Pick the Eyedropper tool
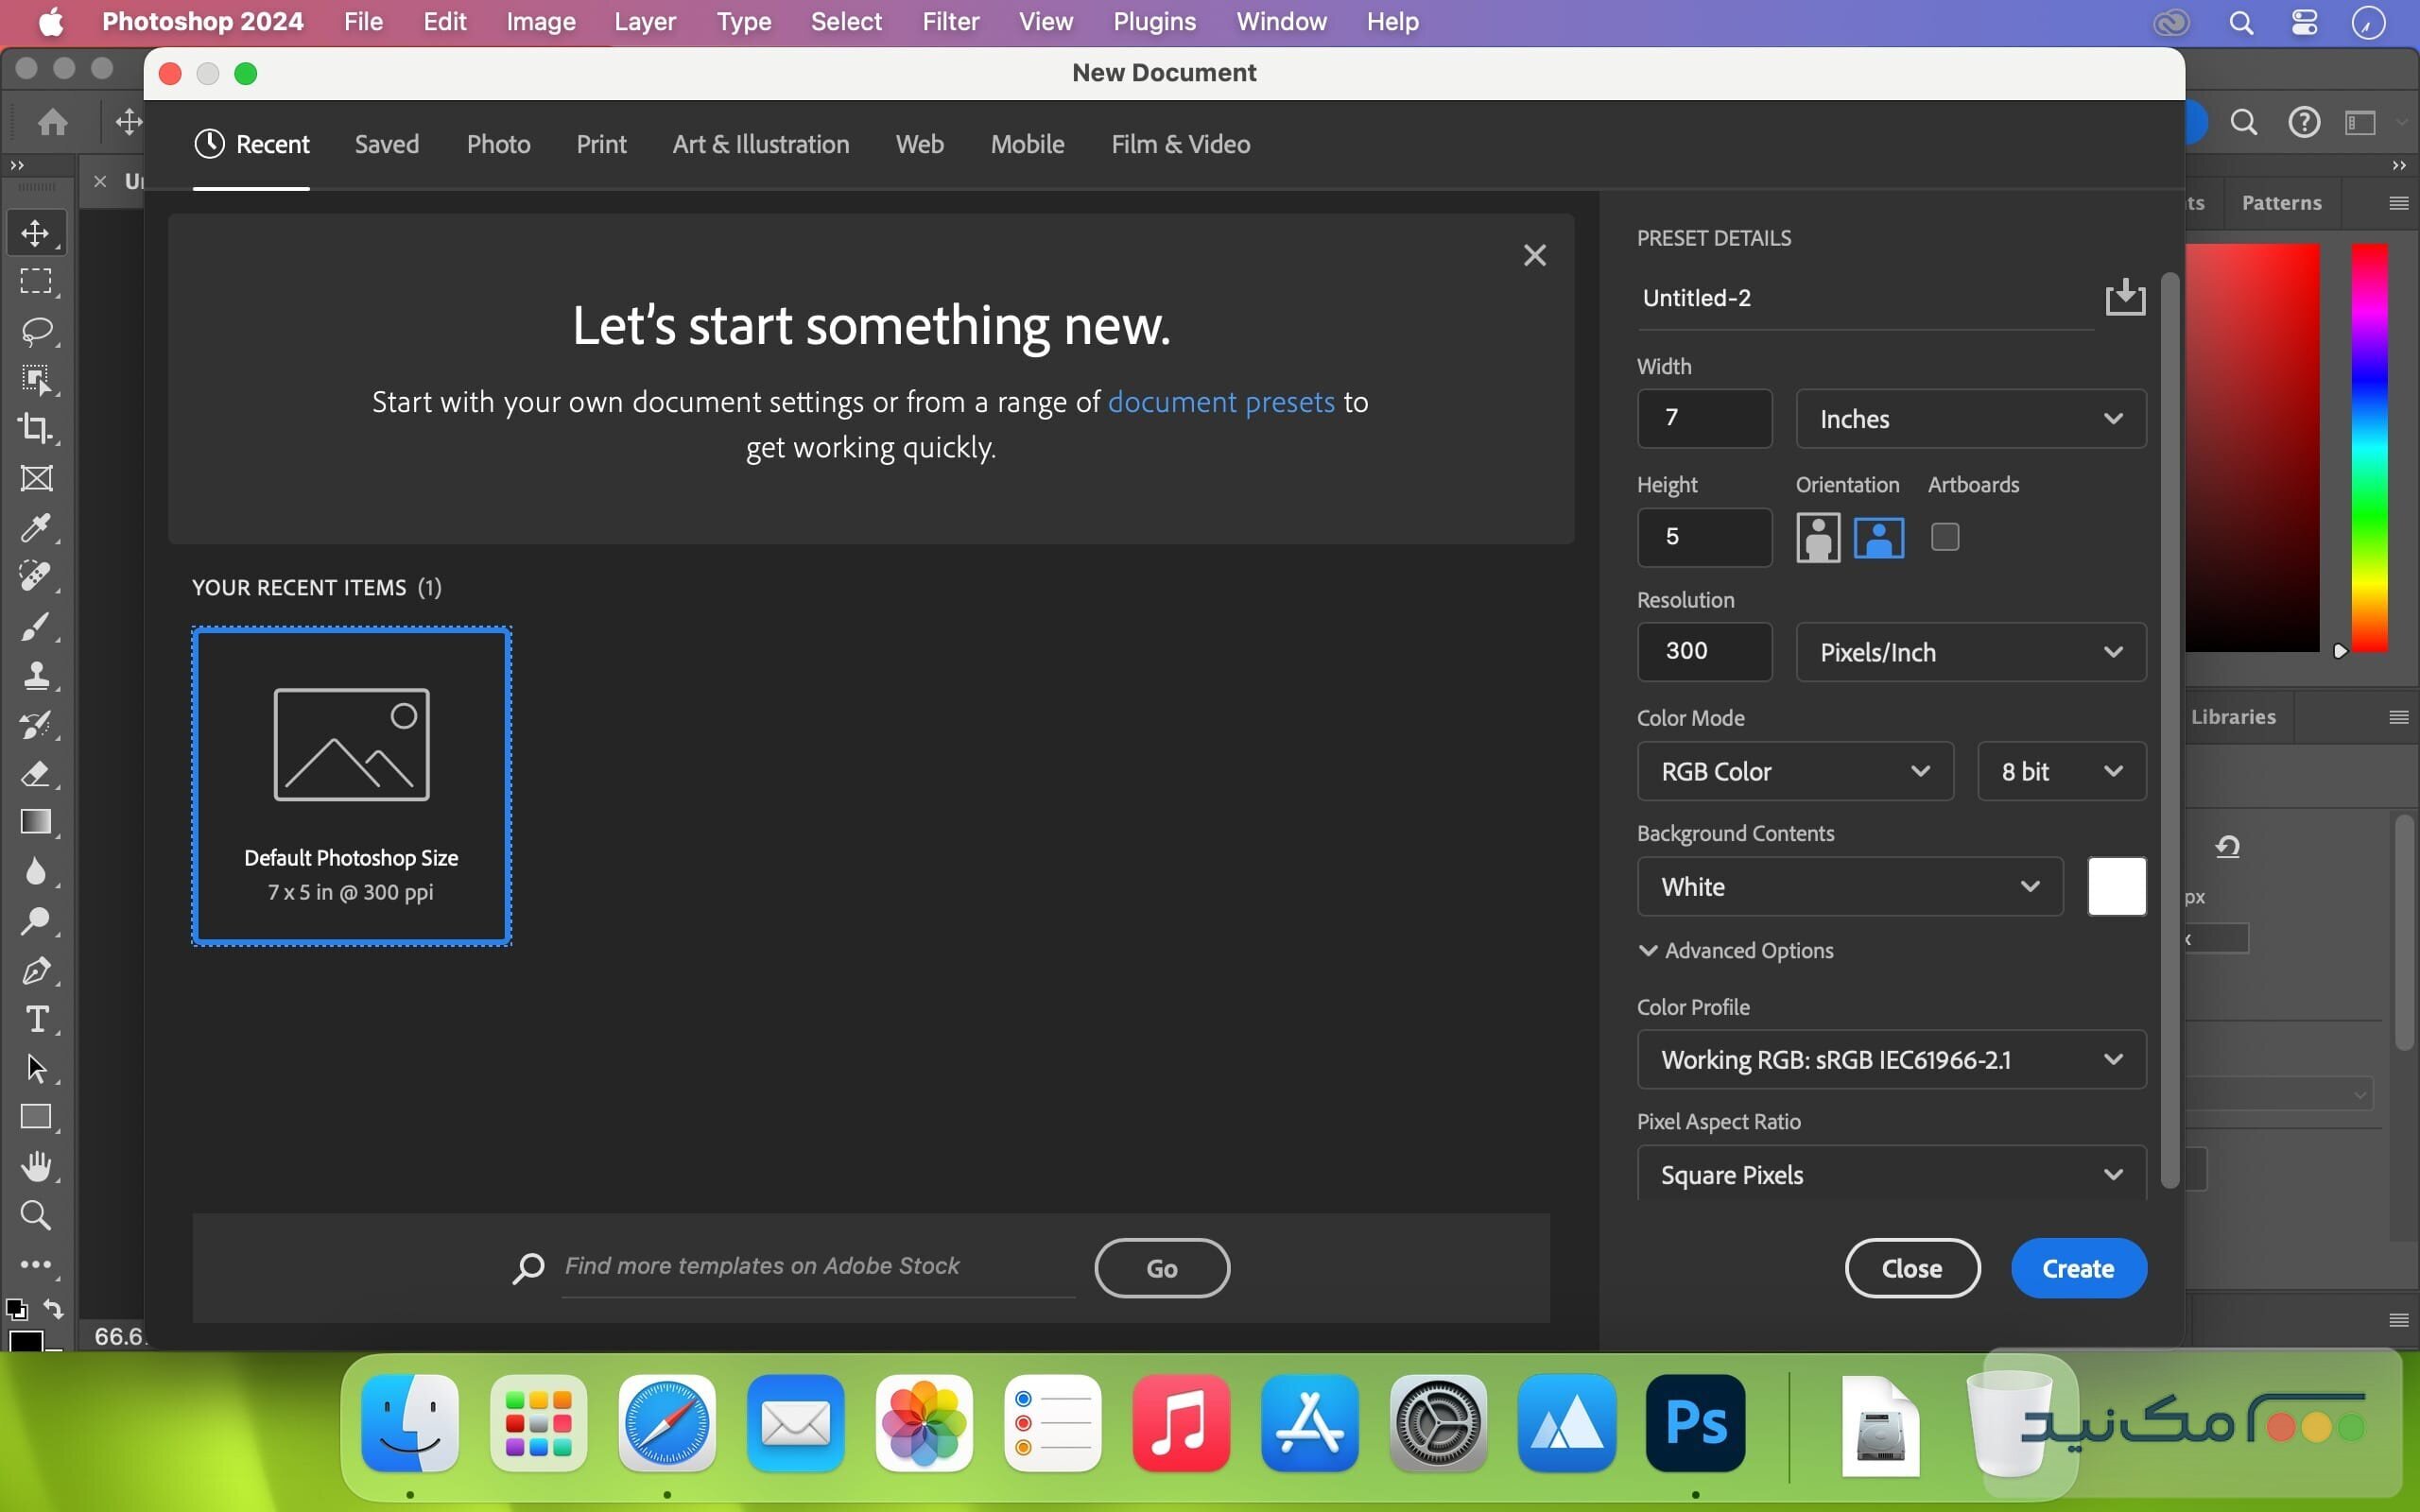 pyautogui.click(x=37, y=527)
